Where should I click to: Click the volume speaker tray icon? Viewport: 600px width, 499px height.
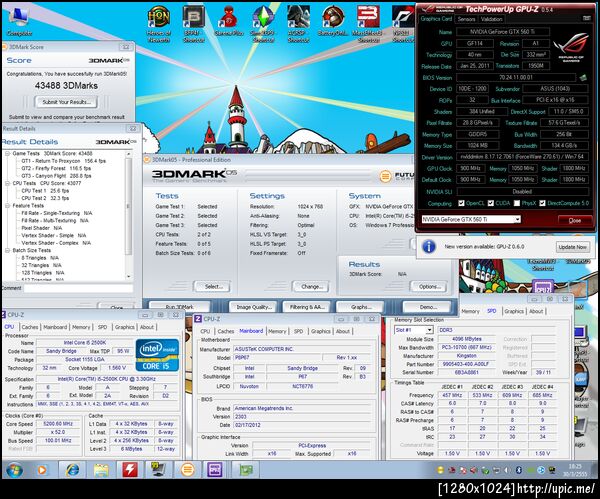[x=507, y=470]
